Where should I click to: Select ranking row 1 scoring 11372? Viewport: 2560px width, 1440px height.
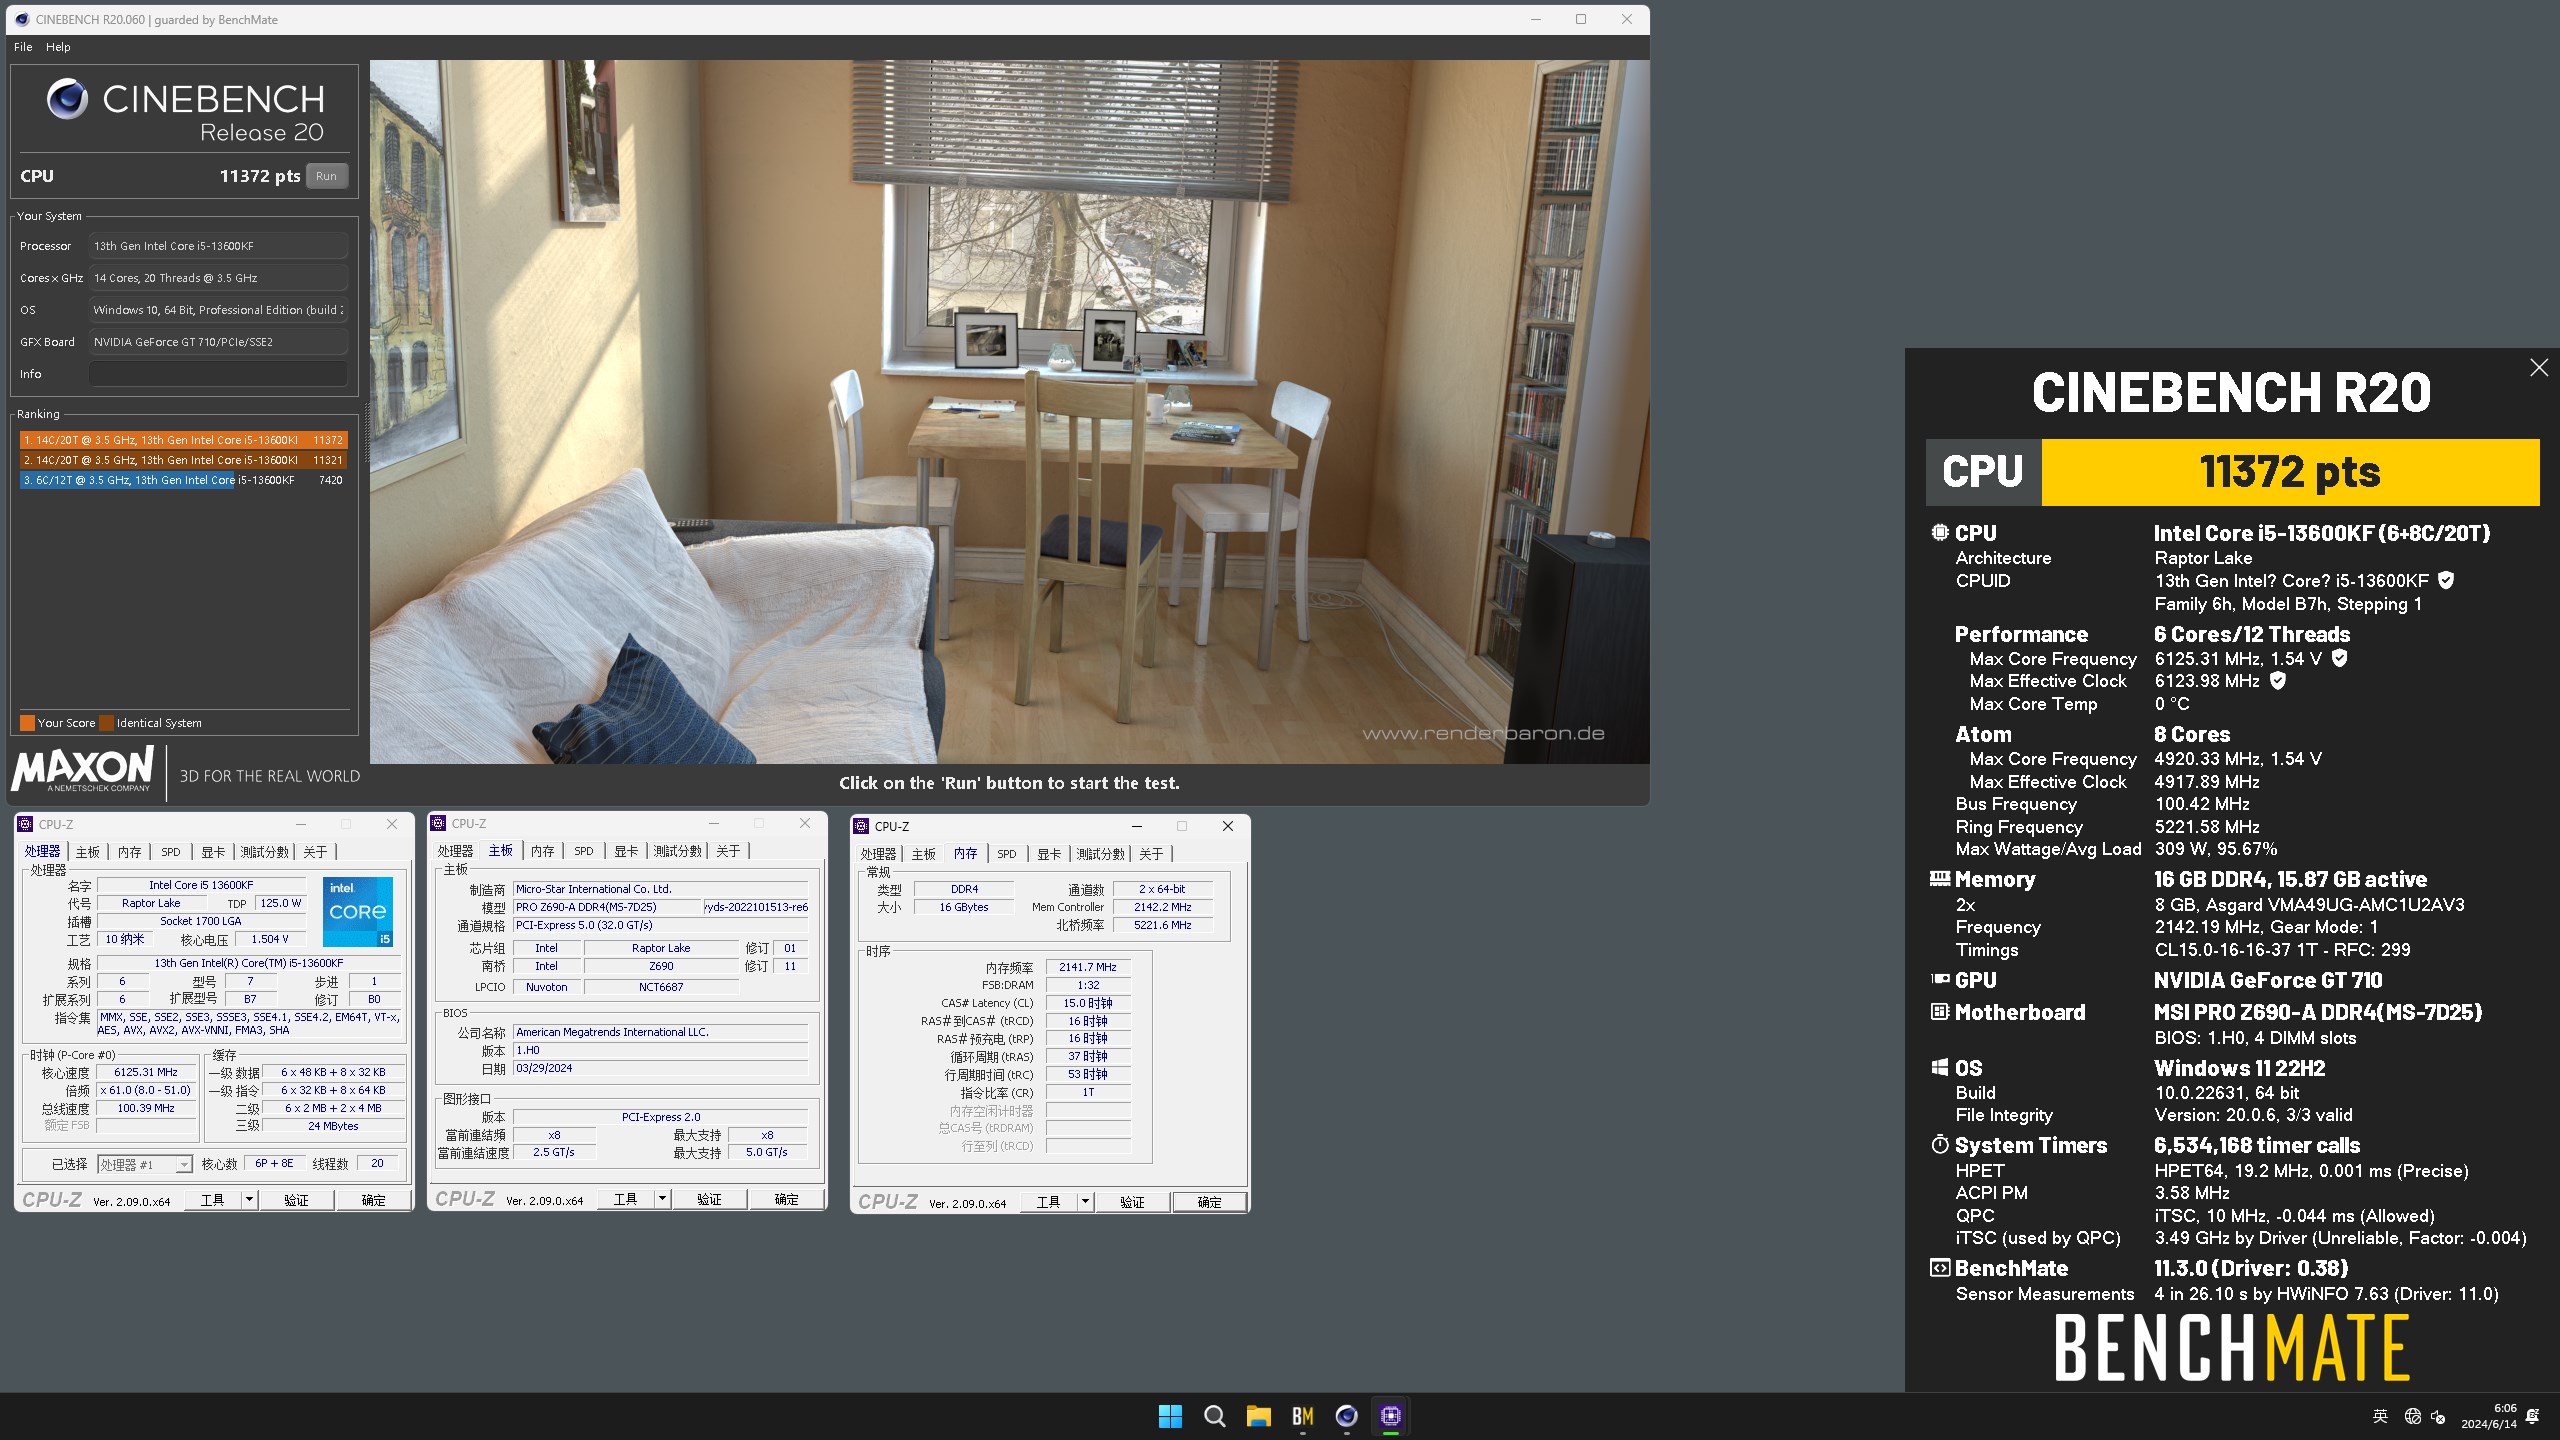[x=183, y=440]
